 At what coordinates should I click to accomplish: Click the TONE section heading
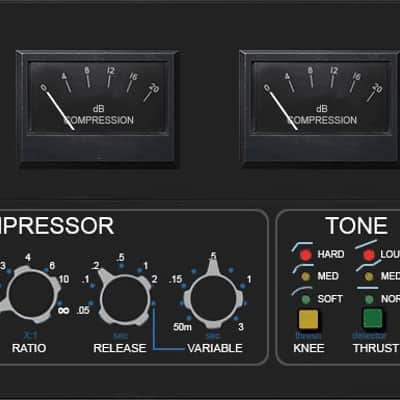[357, 226]
